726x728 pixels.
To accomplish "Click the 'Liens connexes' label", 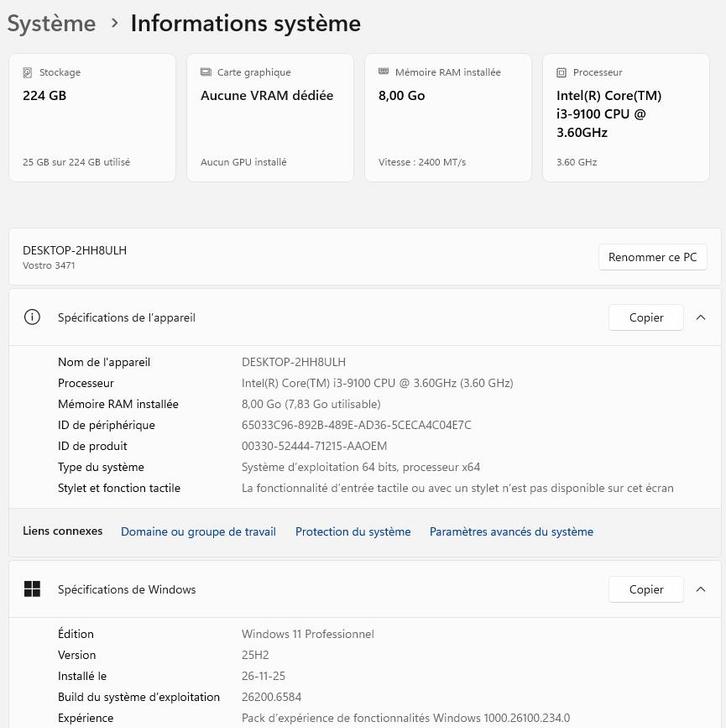I will point(63,531).
